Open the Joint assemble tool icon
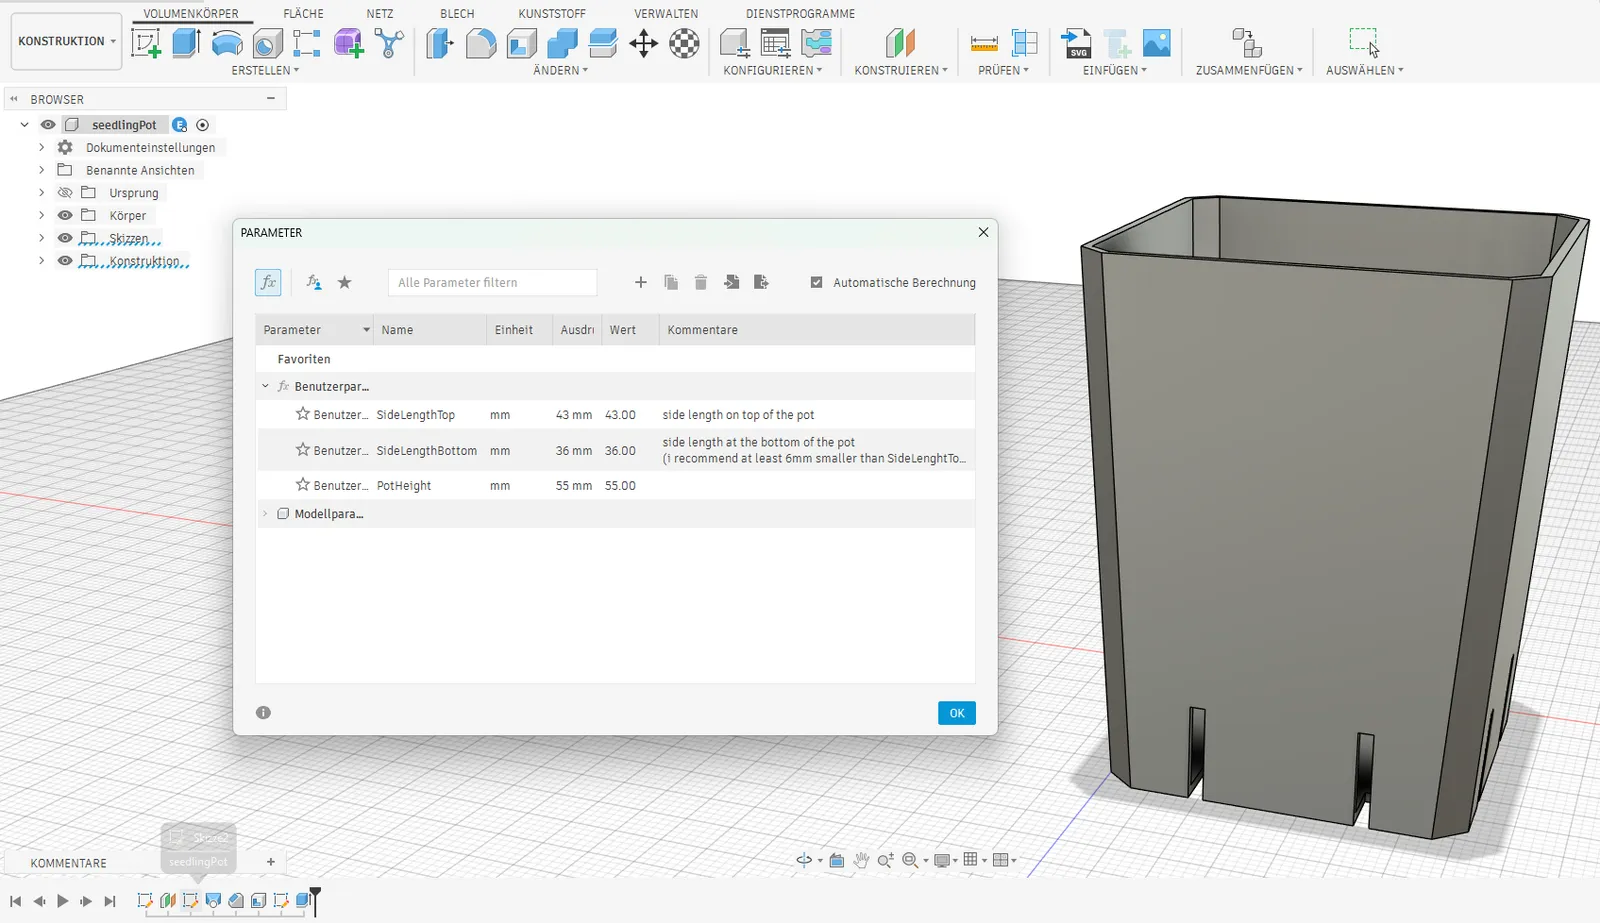The image size is (1600, 923). click(1247, 43)
